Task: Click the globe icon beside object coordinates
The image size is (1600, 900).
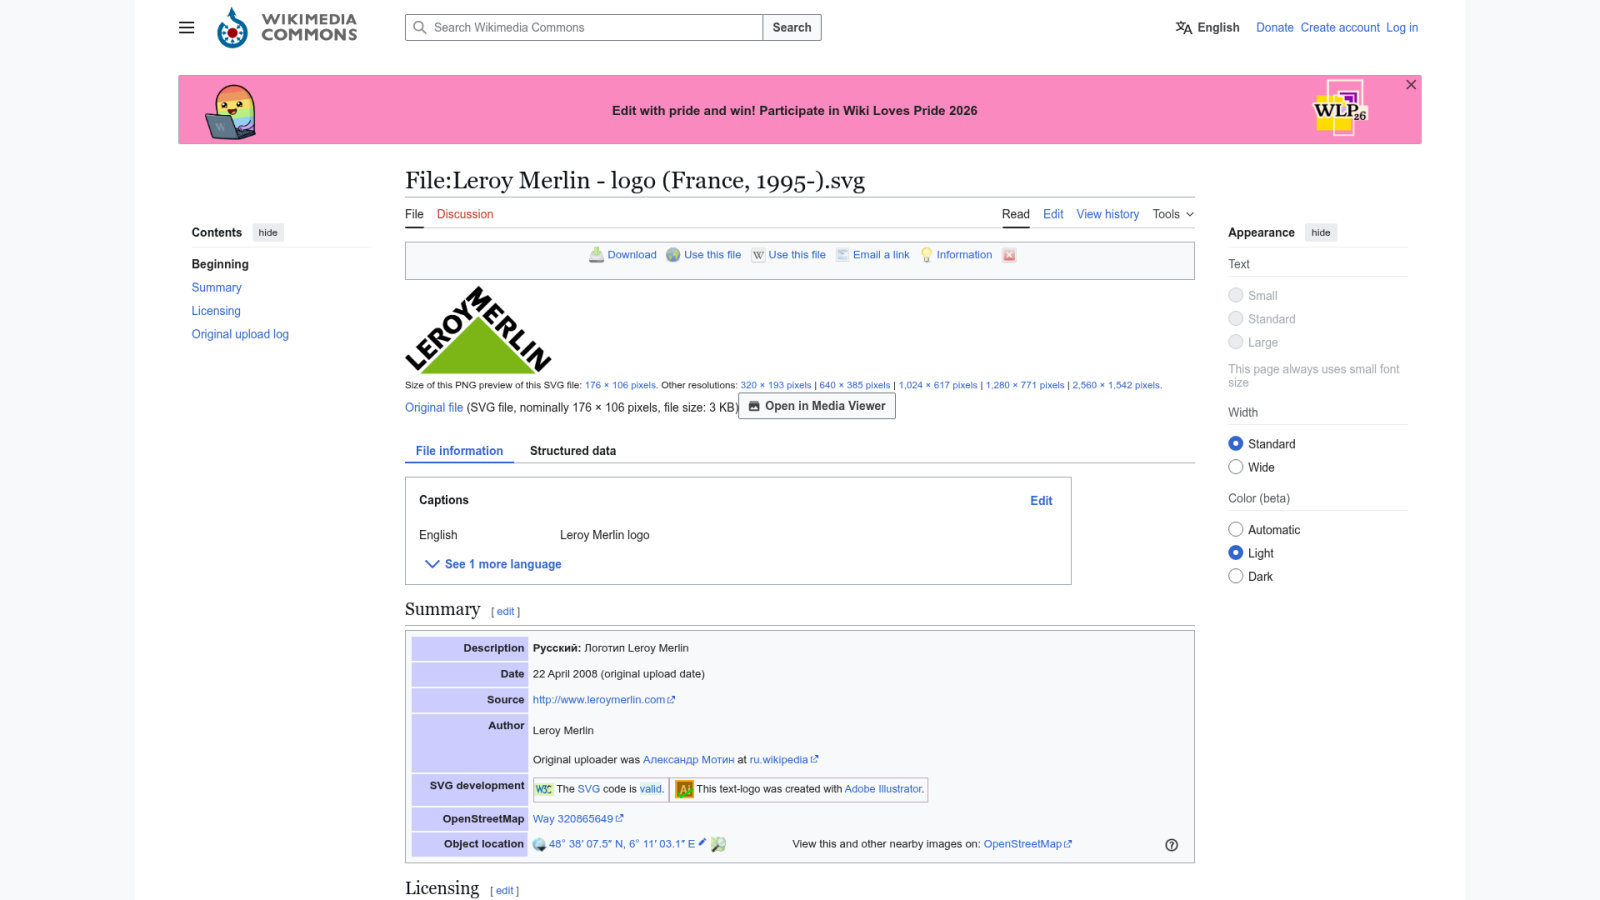Action: tap(540, 845)
